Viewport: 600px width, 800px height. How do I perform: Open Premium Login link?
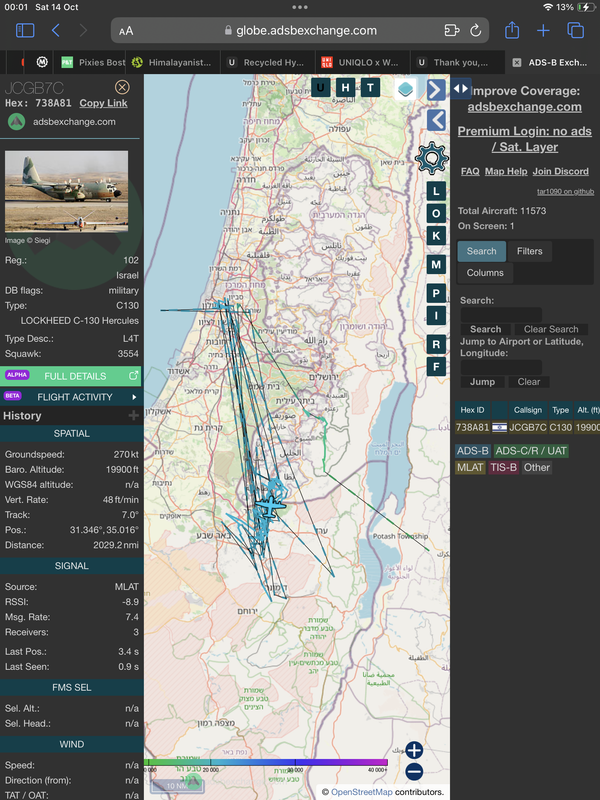point(524,139)
